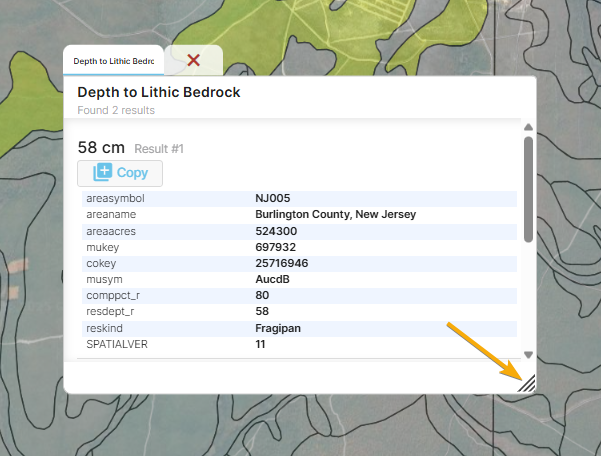
Task: Select the areaacres value 524300
Action: pos(276,231)
